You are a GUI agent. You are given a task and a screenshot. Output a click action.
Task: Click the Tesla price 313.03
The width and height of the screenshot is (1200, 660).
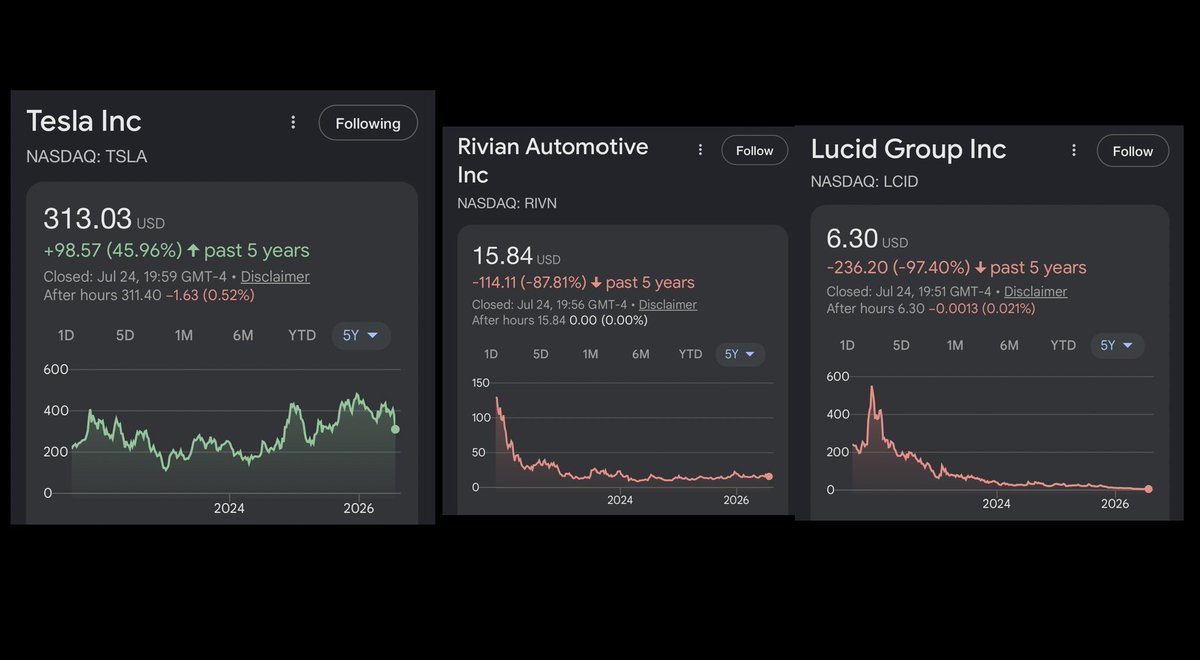[89, 219]
